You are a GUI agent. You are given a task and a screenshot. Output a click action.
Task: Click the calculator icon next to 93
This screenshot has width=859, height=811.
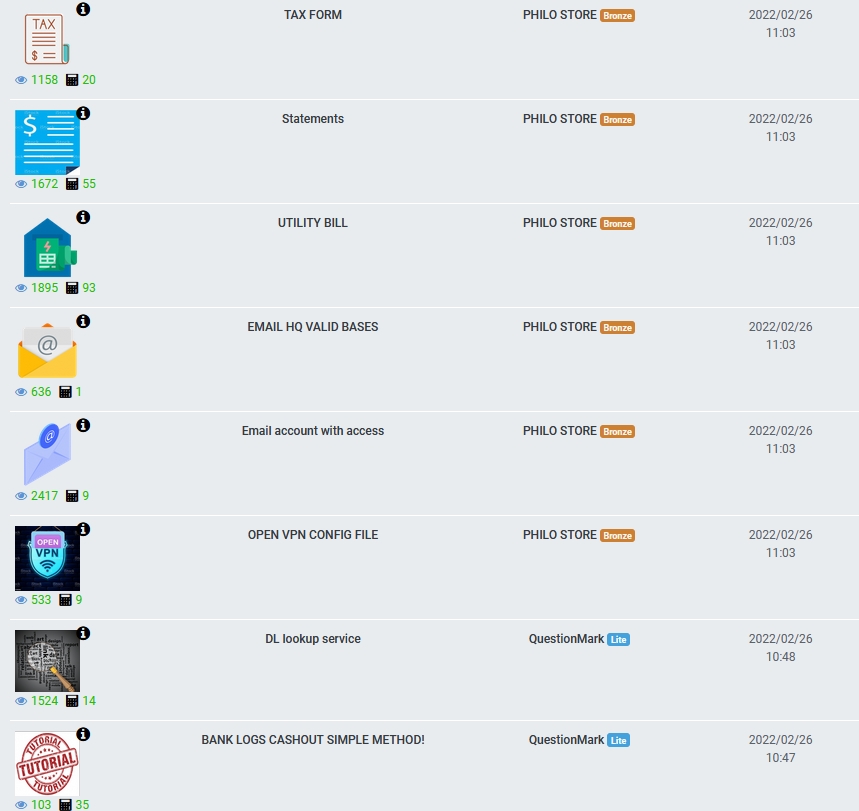pos(72,288)
